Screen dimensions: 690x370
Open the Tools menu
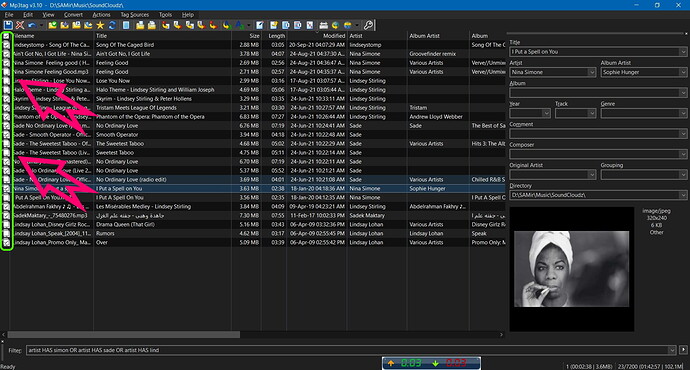pos(165,15)
